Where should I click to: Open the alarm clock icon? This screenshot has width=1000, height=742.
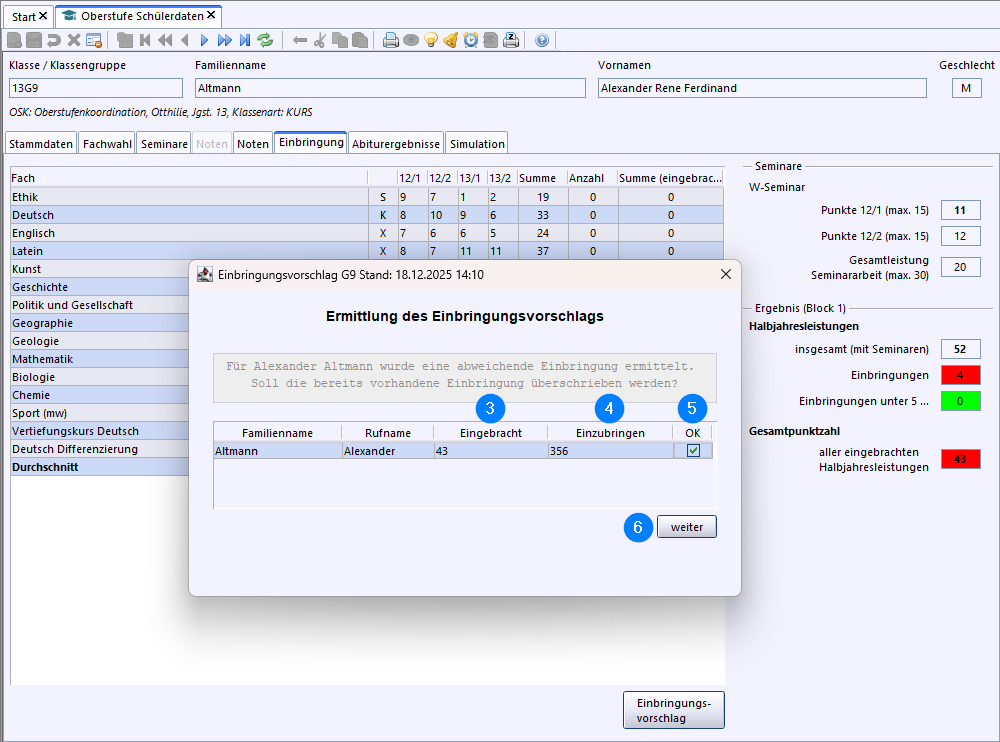pos(471,40)
